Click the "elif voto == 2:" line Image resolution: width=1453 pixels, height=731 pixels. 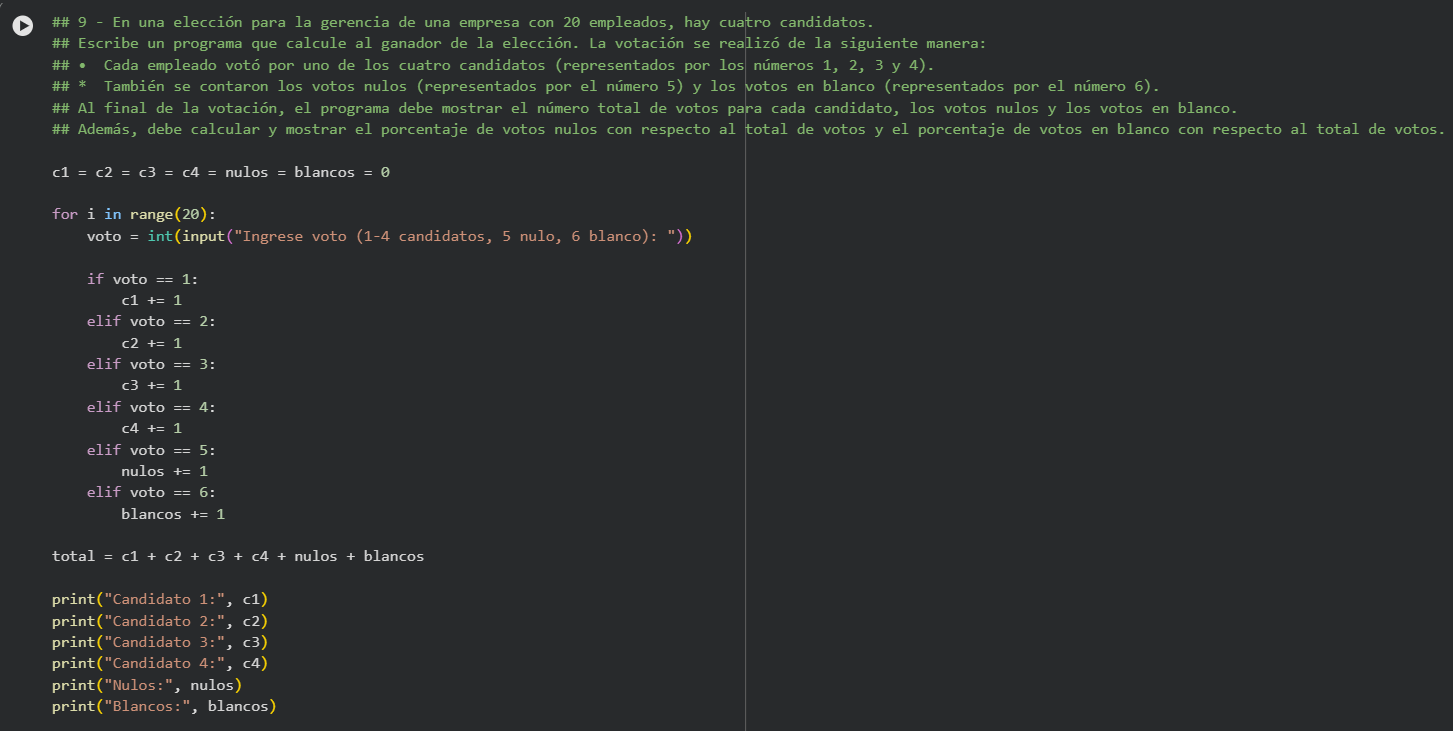[x=151, y=321]
